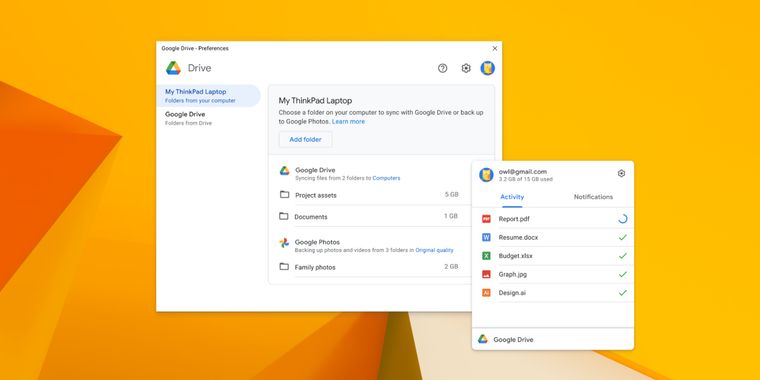The width and height of the screenshot is (760, 380).
Task: Open the gear icon in the activity popup
Action: click(621, 174)
